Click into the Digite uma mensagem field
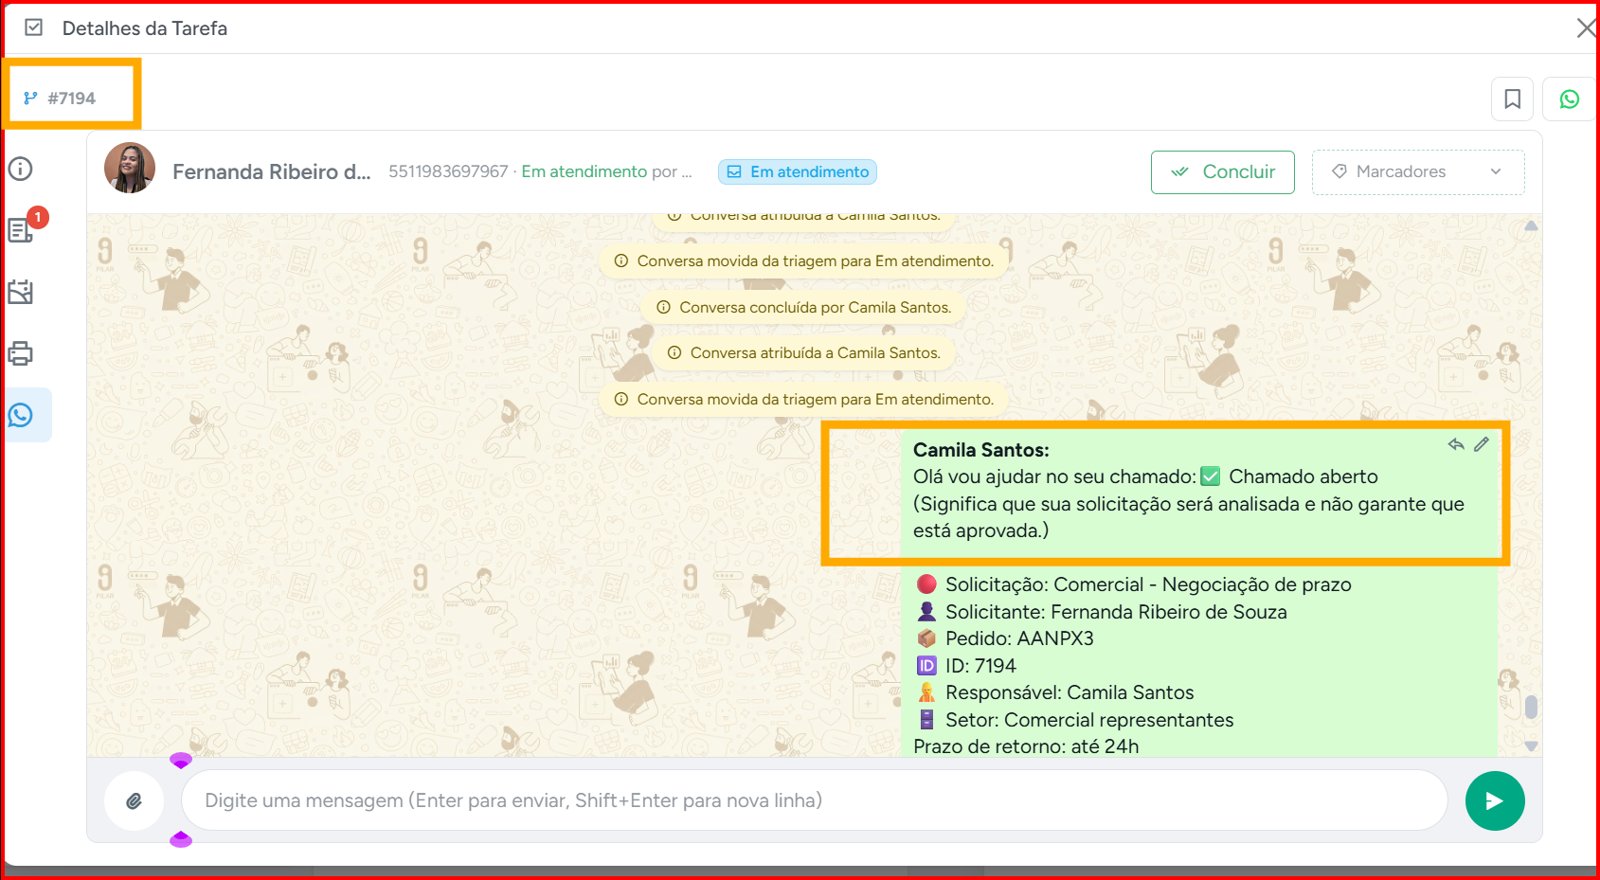 point(814,800)
